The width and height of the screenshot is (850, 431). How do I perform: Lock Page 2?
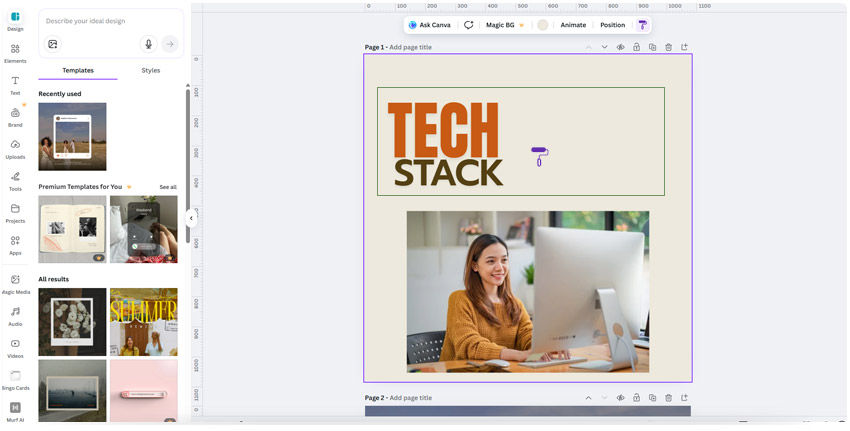click(x=636, y=398)
